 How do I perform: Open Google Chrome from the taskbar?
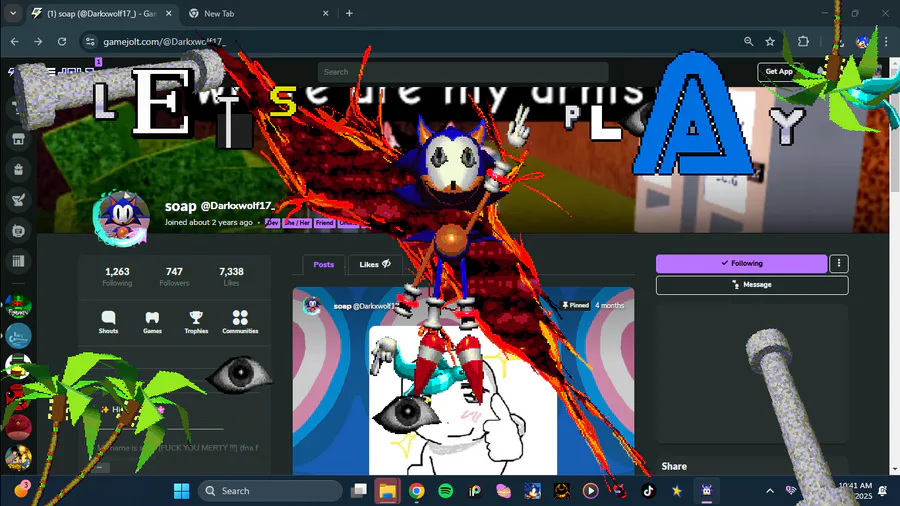417,491
